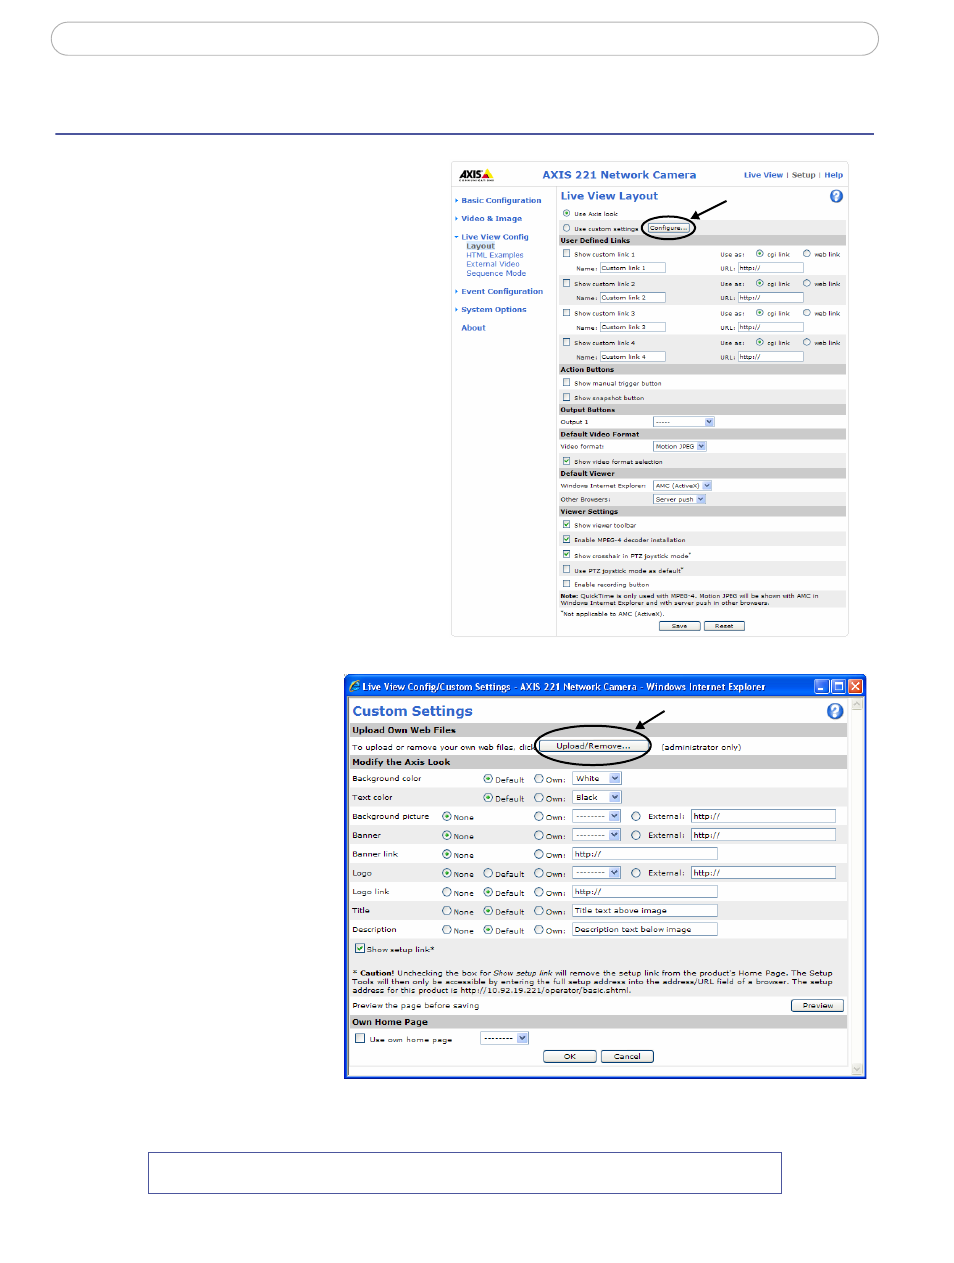
Task: Open Windows Internet Explorer 'AMC (ActiveX)' dropdown
Action: click(682, 485)
